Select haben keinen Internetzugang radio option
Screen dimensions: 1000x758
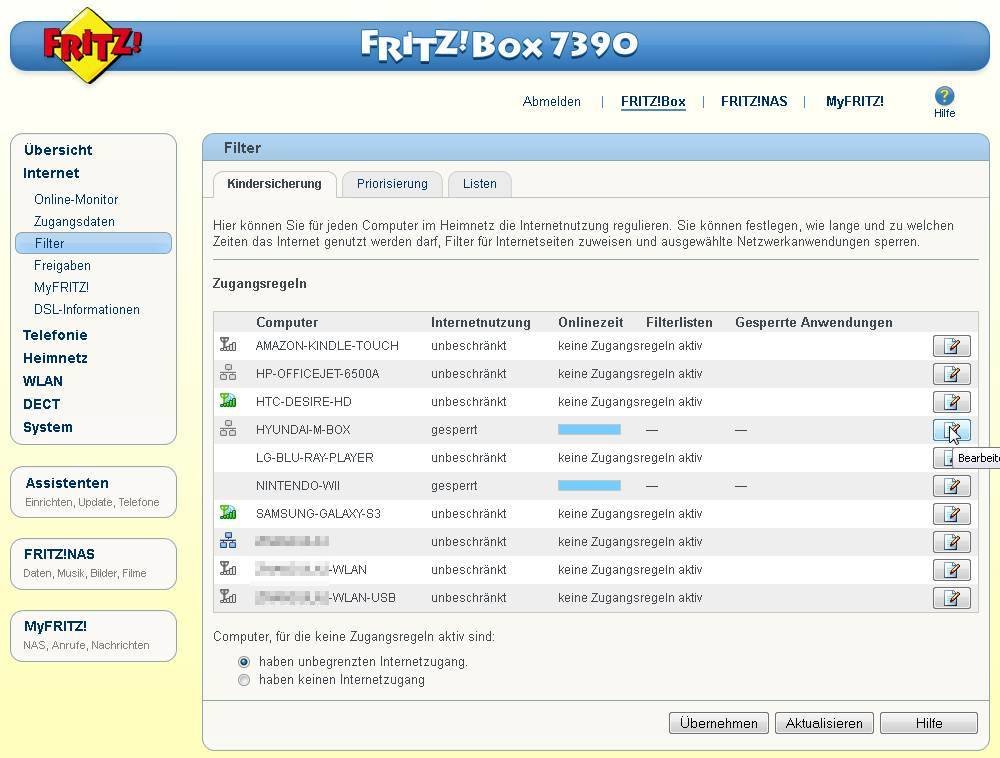tap(244, 680)
